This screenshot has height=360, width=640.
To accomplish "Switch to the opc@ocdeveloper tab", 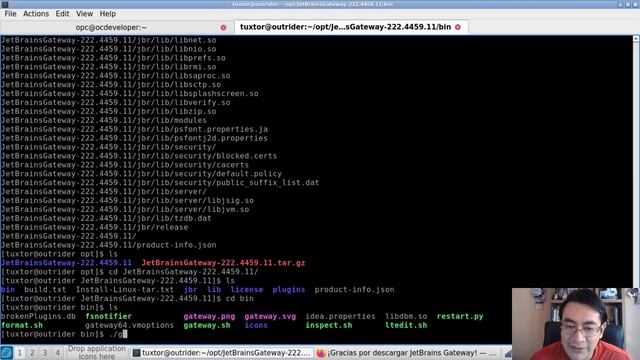I will click(111, 27).
